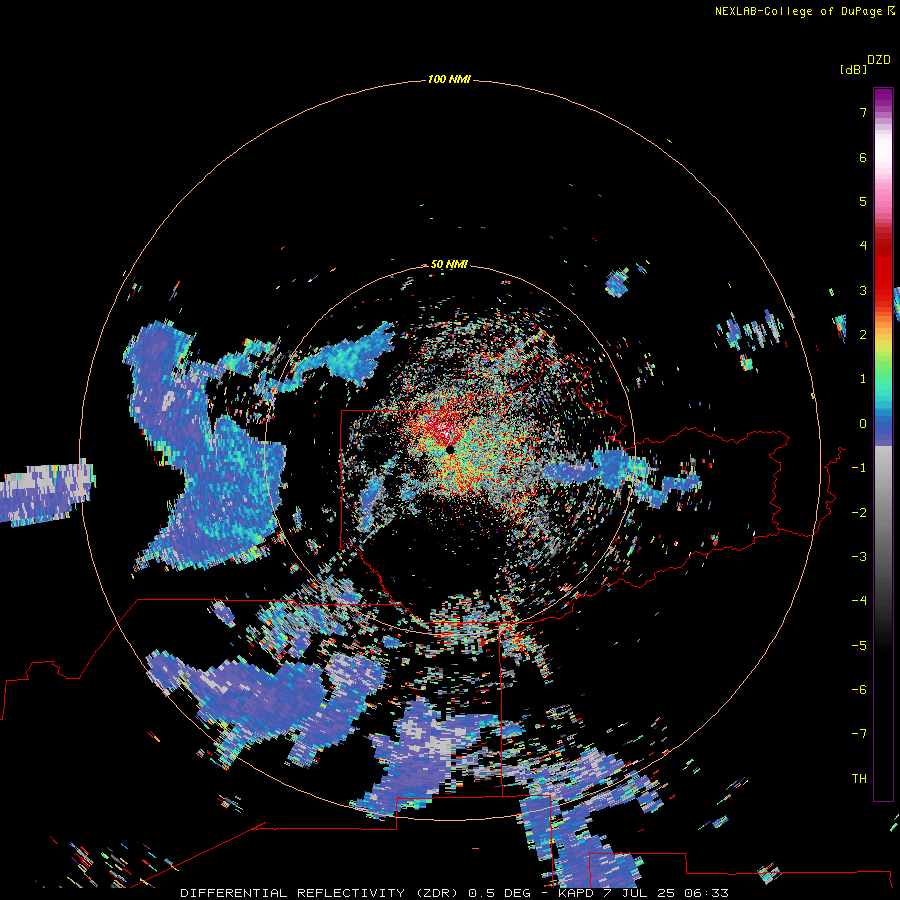The width and height of the screenshot is (900, 900).
Task: Click the '7' value on color scale
Action: 863,112
